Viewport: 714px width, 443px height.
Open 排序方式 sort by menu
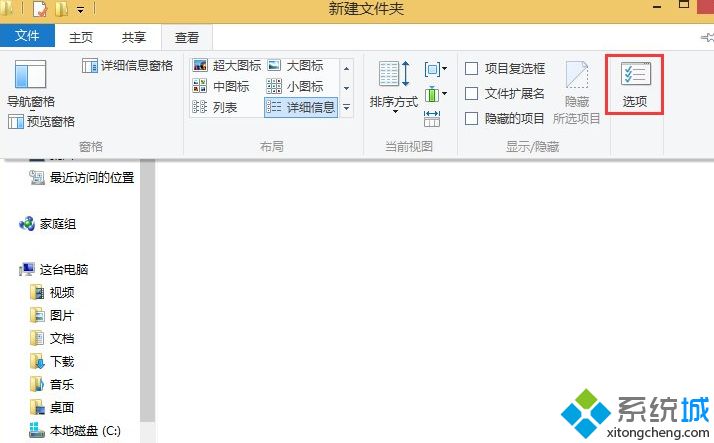tap(394, 87)
